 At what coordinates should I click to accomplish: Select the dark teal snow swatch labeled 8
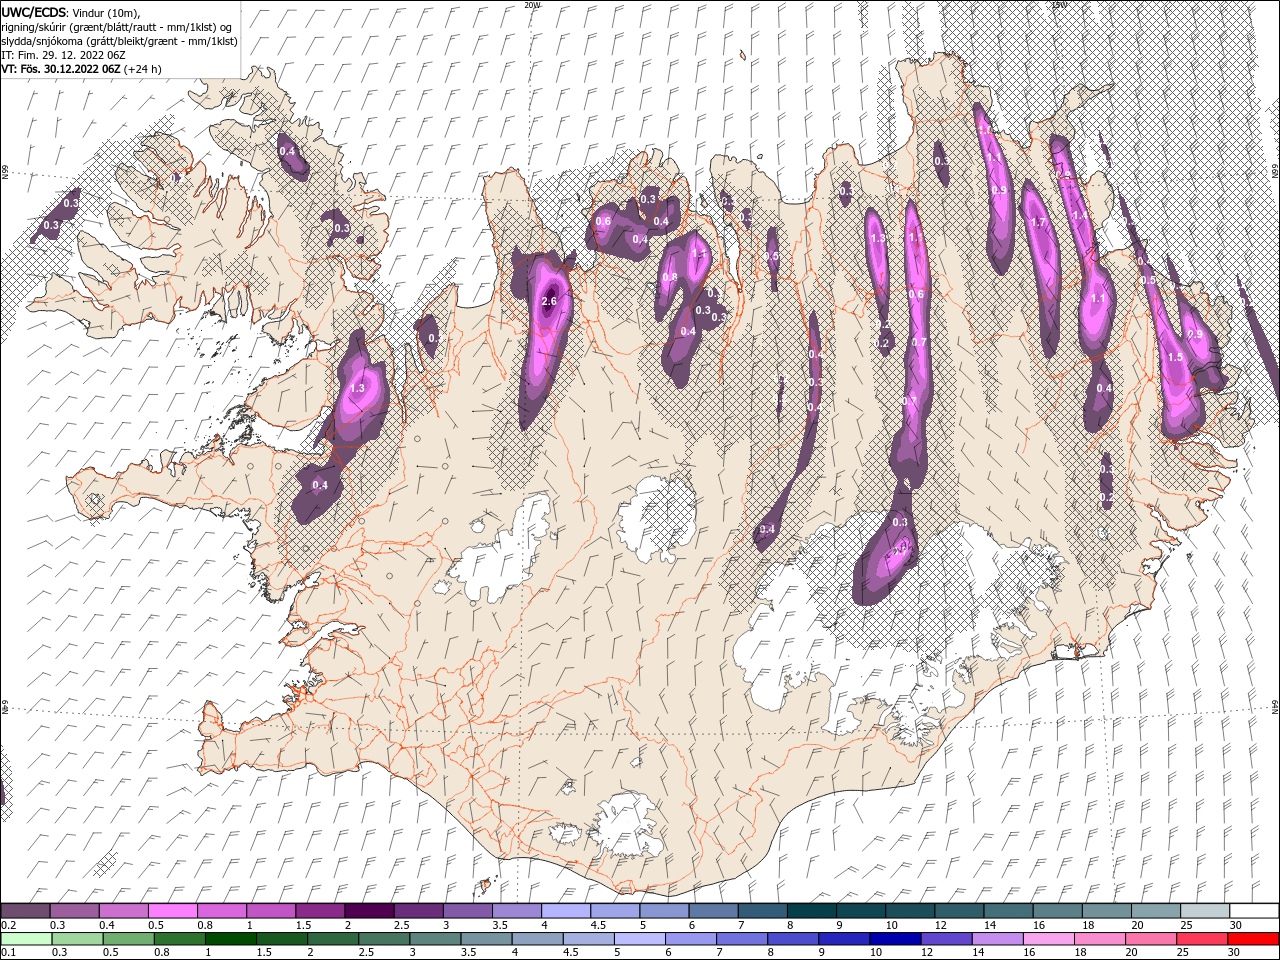tap(810, 911)
